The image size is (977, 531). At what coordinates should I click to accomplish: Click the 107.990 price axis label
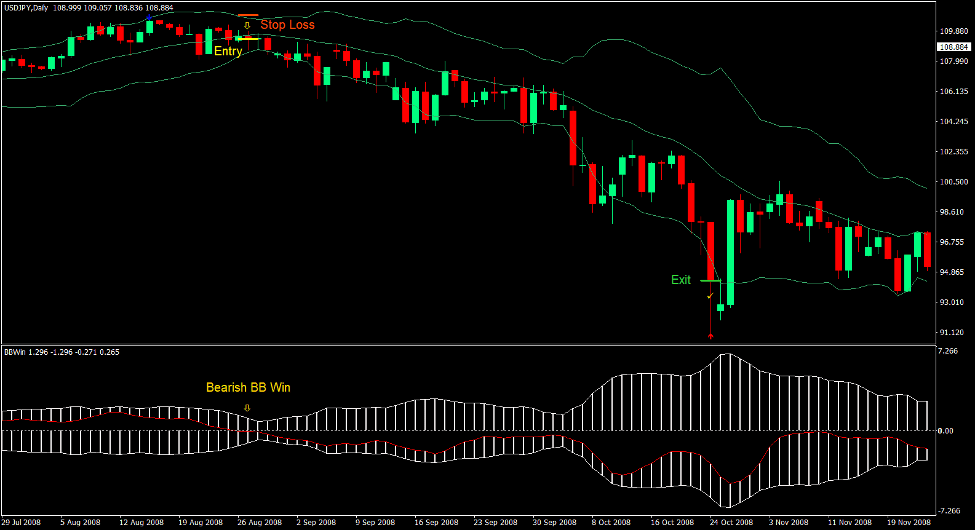pyautogui.click(x=953, y=61)
